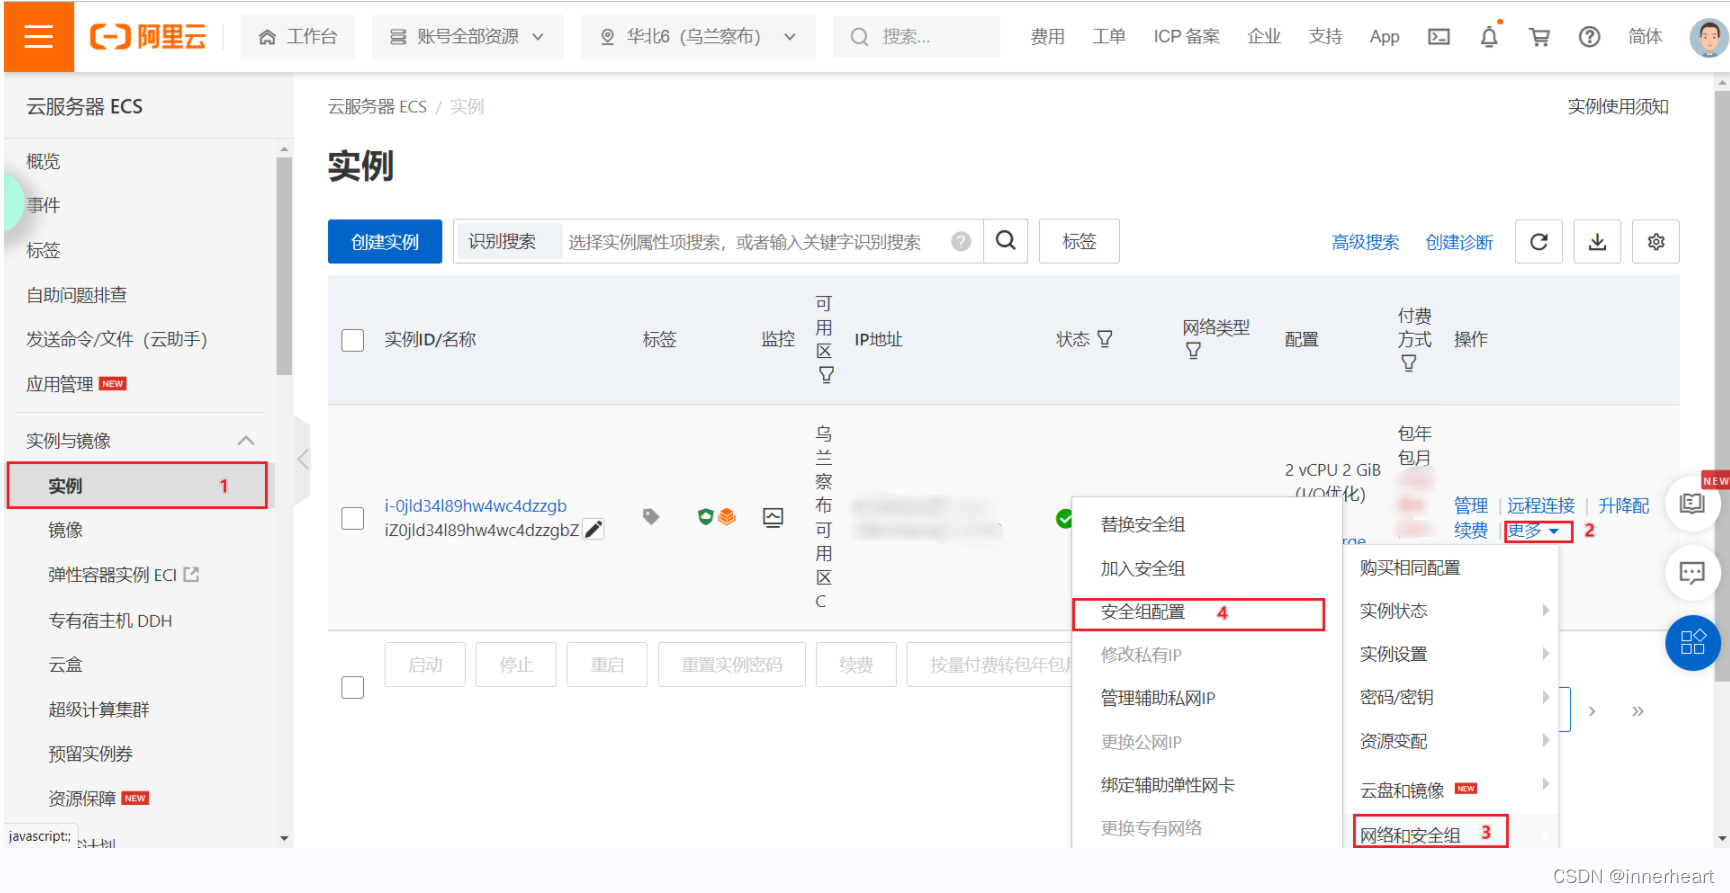Click the 续费 link in operations column
The image size is (1730, 893).
pos(1471,531)
